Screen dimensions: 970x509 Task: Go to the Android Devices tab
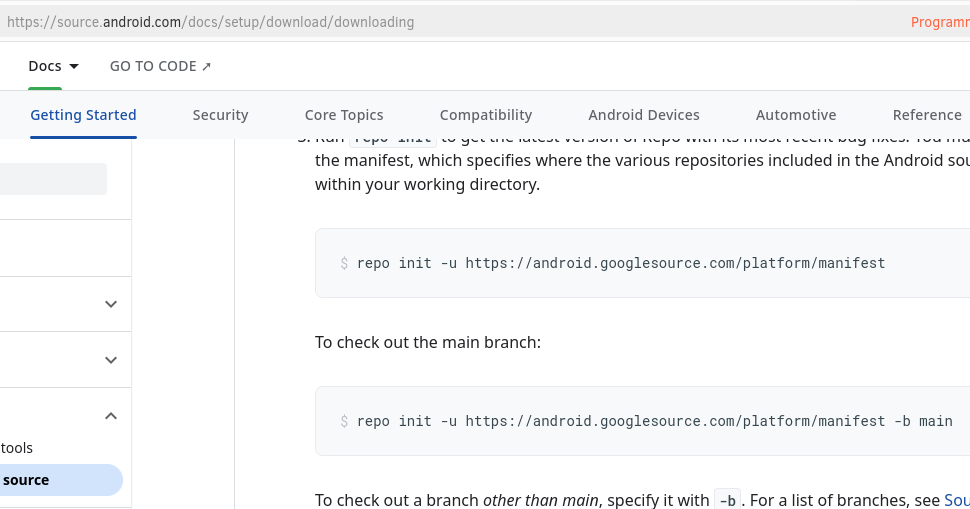tap(644, 115)
